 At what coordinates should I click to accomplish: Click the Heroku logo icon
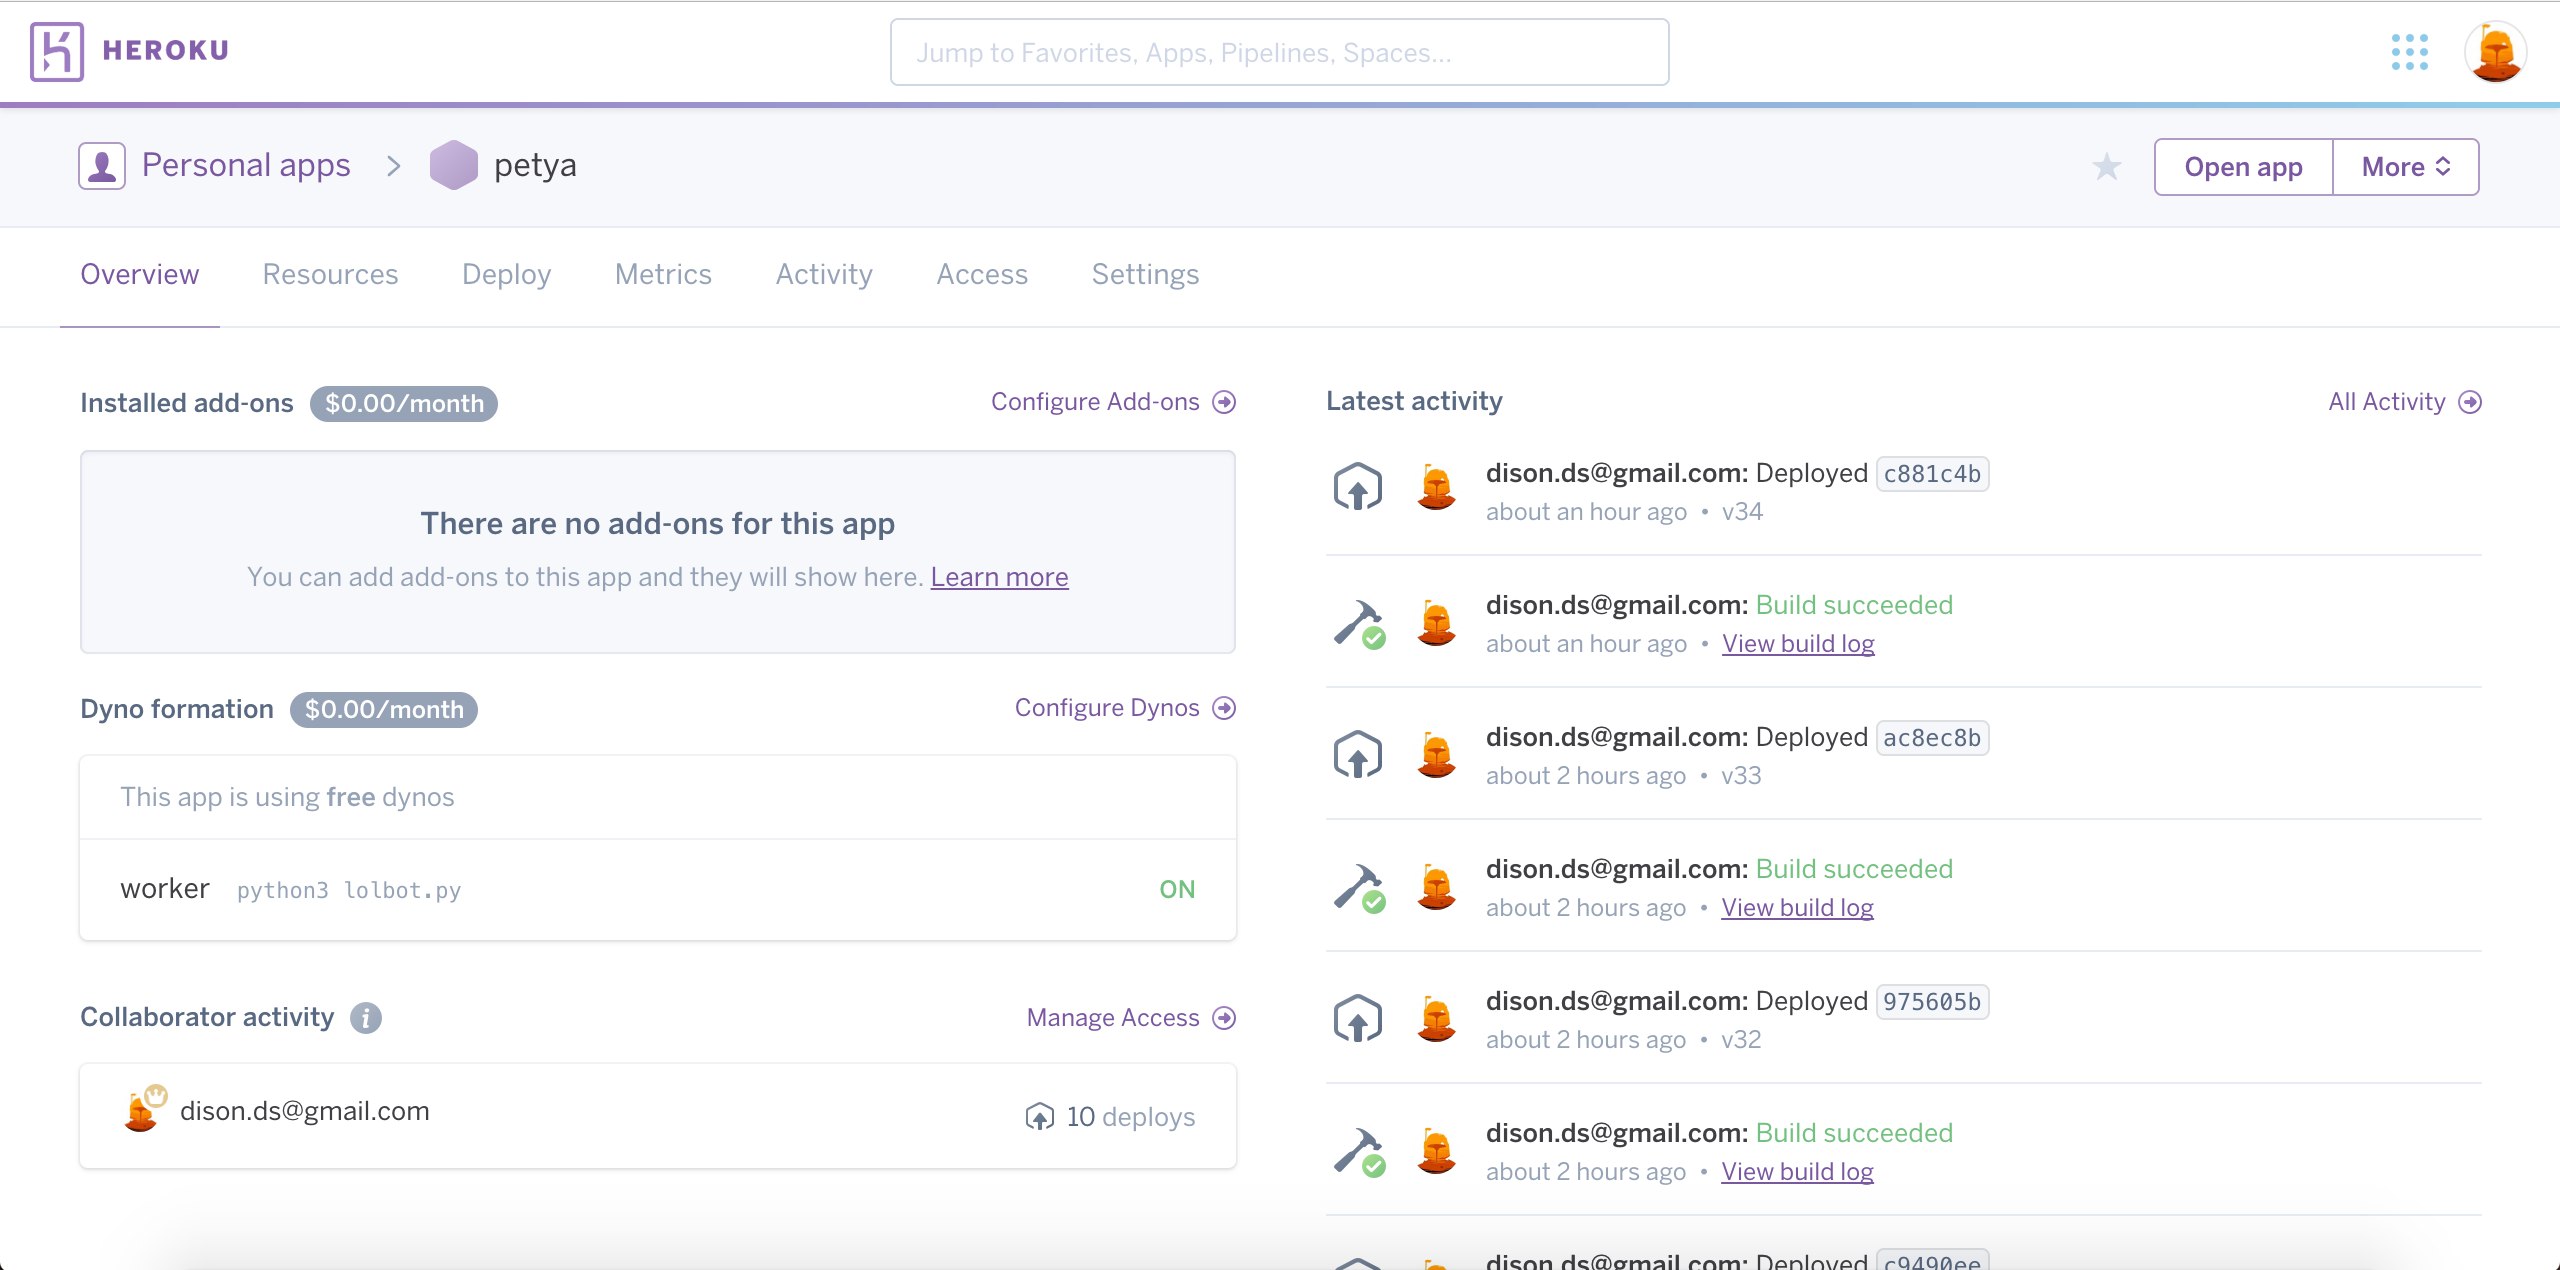(x=57, y=51)
